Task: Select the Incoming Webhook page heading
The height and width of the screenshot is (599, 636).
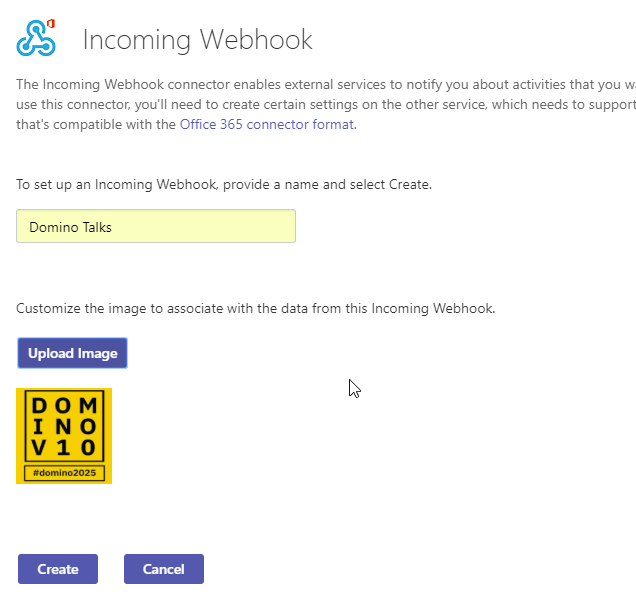Action: pyautogui.click(x=198, y=40)
